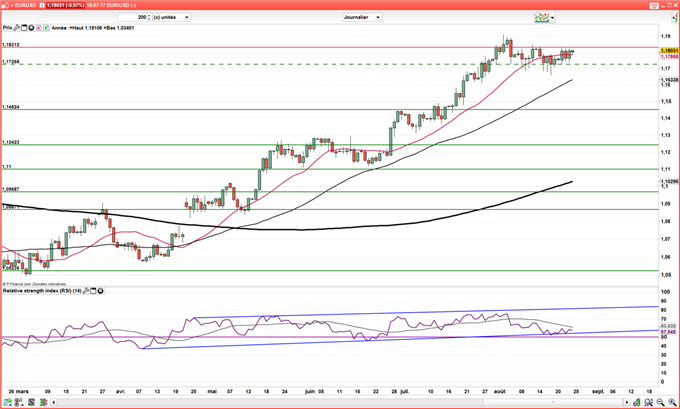Click the 200 units quantity field
Screen dimensions: 680x409
[x=132, y=17]
